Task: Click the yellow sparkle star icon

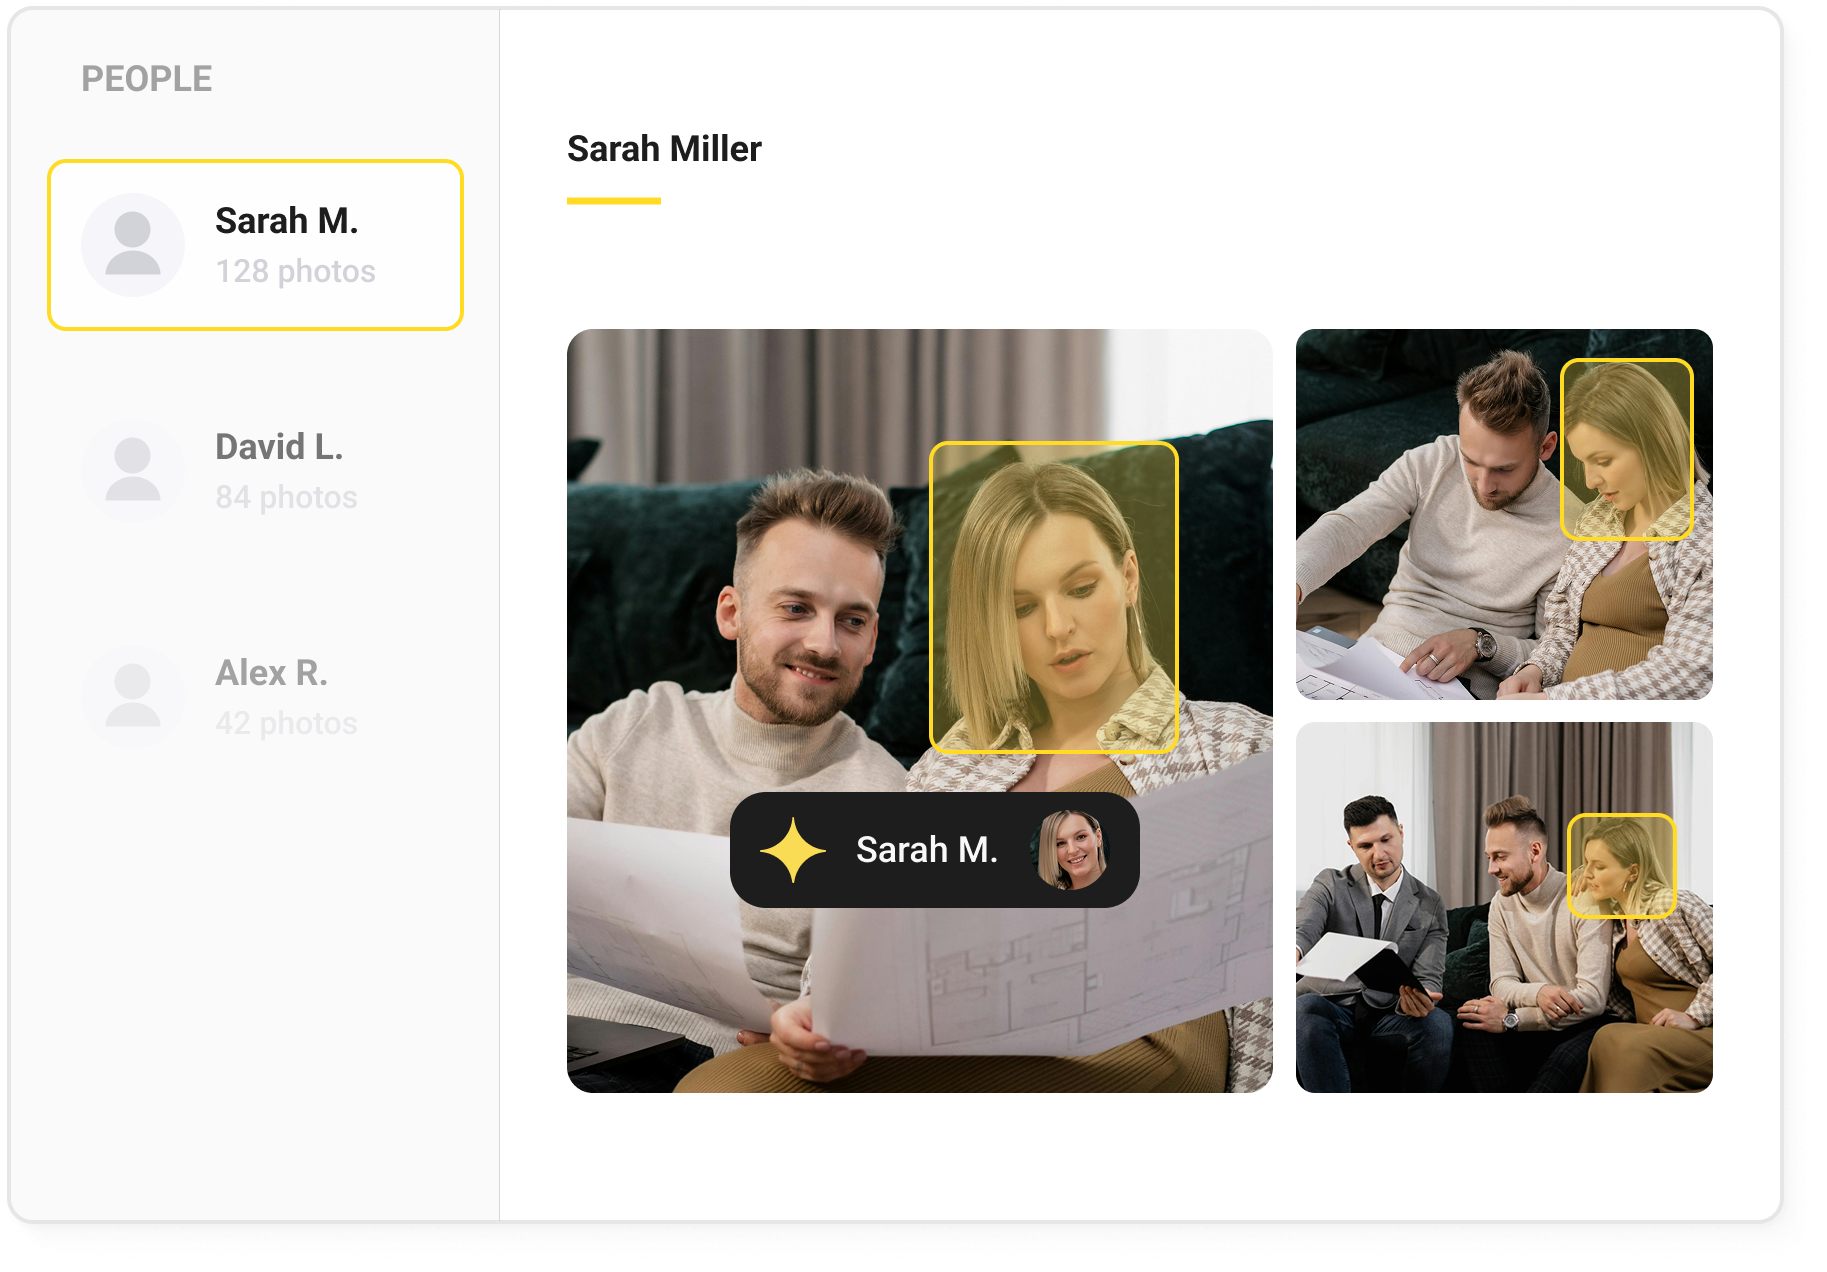Action: (793, 851)
